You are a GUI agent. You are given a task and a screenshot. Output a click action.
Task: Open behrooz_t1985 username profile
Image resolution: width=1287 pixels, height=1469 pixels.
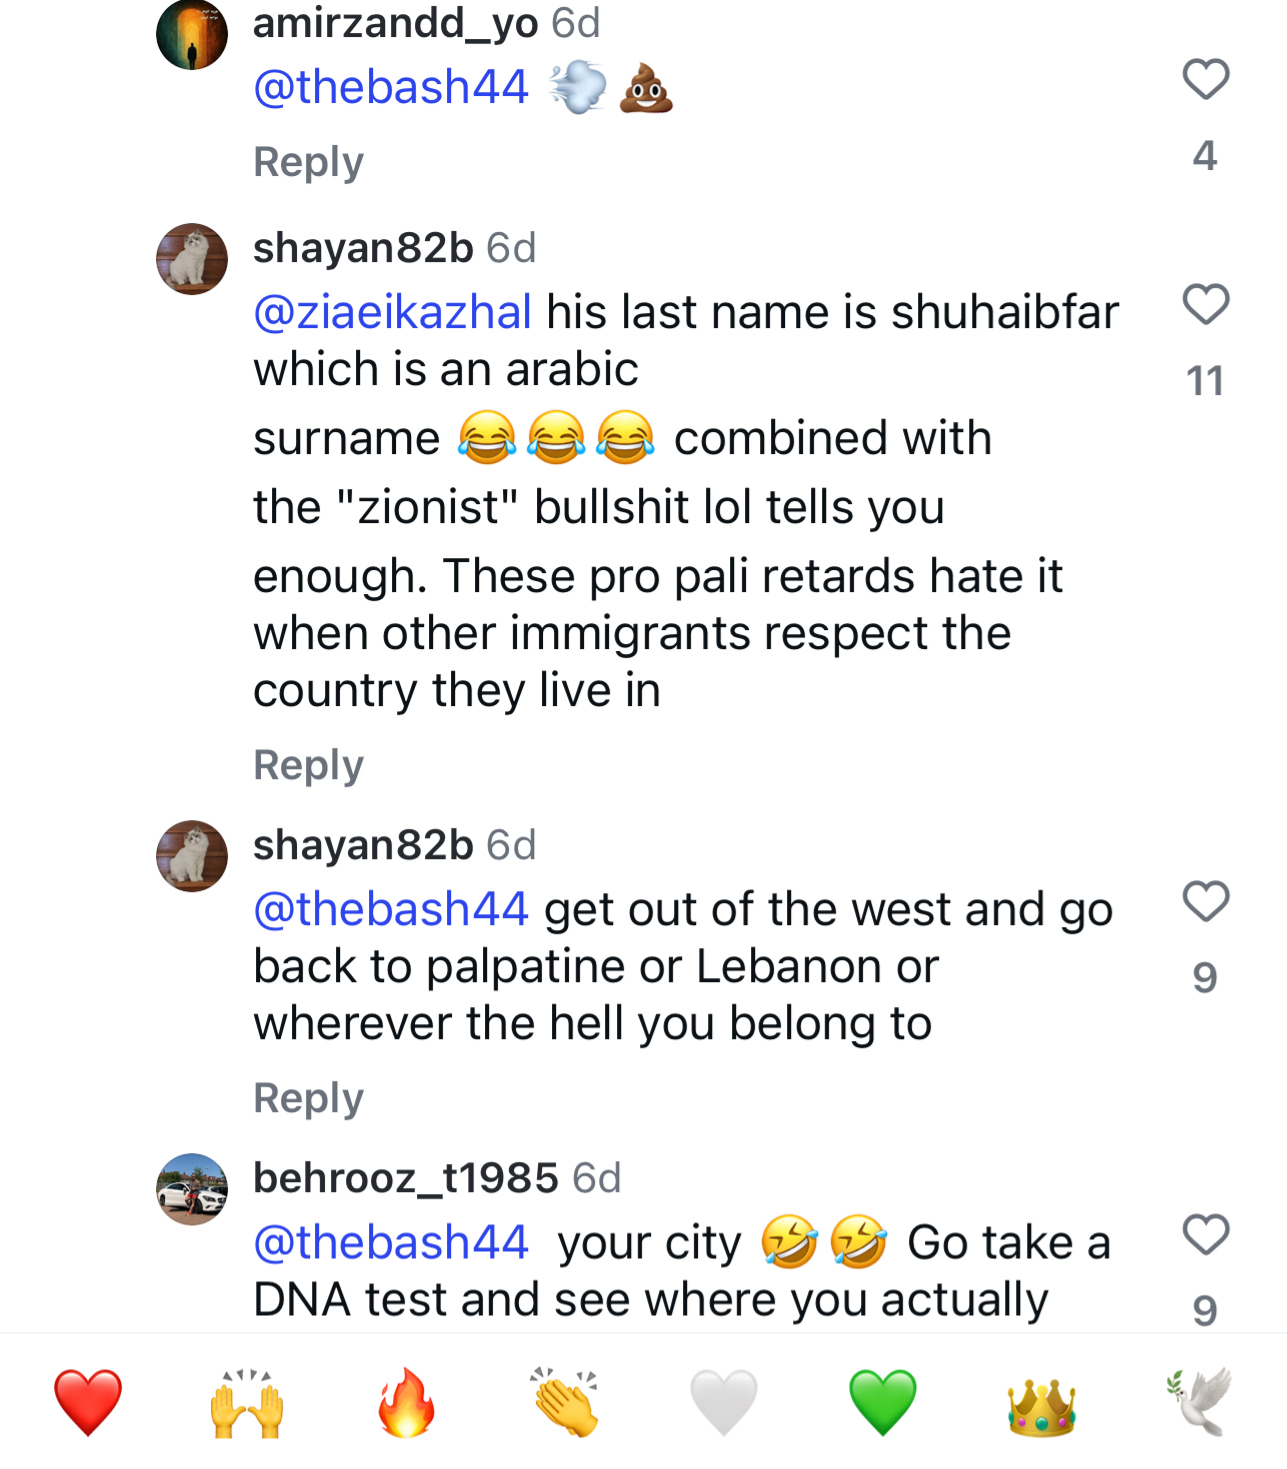click(405, 1178)
